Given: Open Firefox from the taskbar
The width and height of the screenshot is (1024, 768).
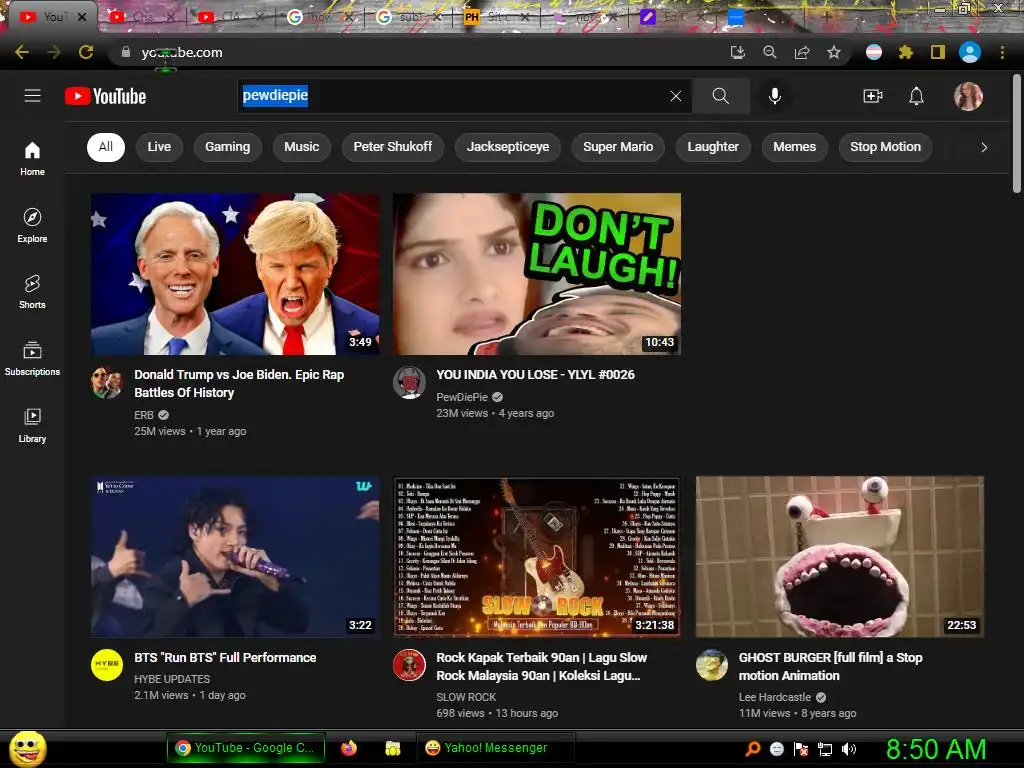Looking at the screenshot, I should [349, 748].
